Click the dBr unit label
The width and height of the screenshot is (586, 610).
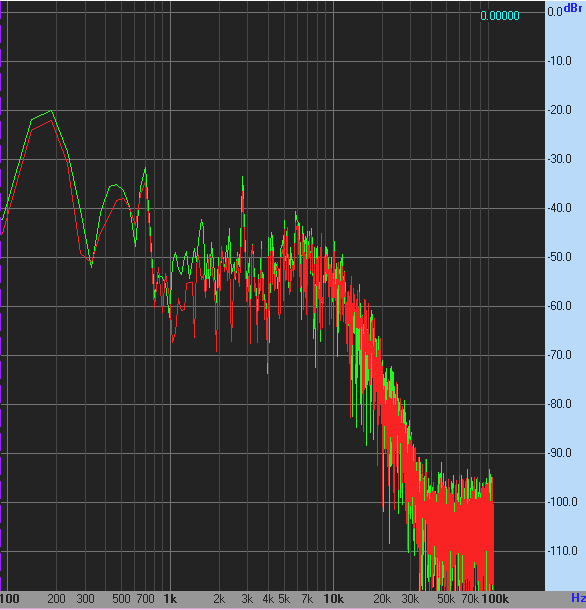(573, 8)
